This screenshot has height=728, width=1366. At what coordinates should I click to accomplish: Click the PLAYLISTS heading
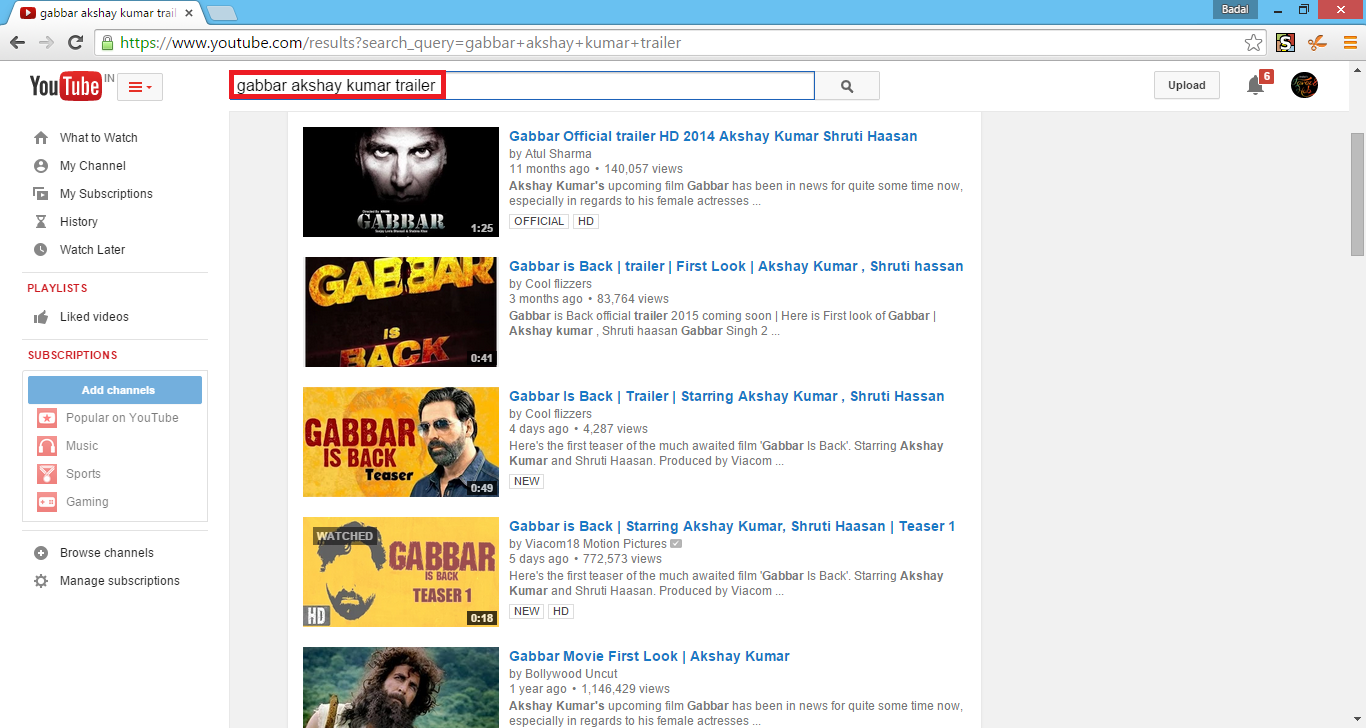[x=57, y=288]
